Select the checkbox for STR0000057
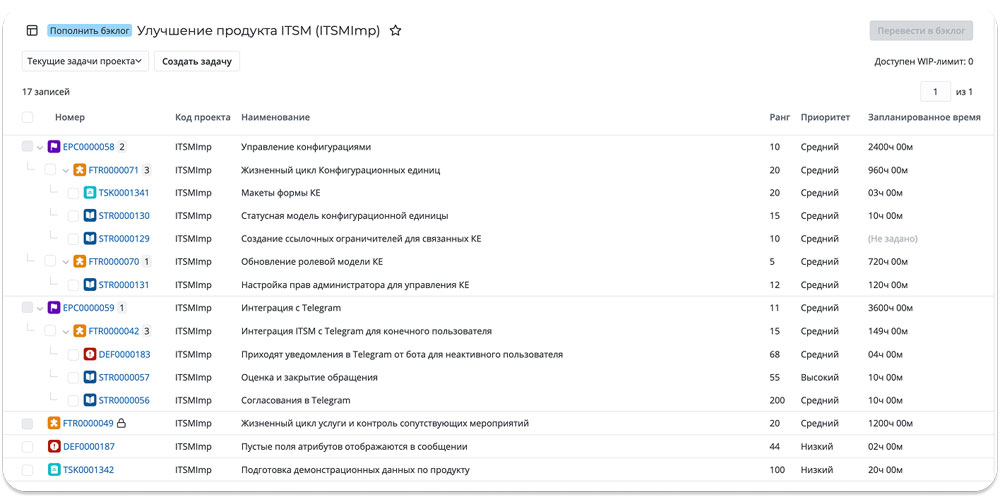The width and height of the screenshot is (1000, 497). (x=73, y=377)
